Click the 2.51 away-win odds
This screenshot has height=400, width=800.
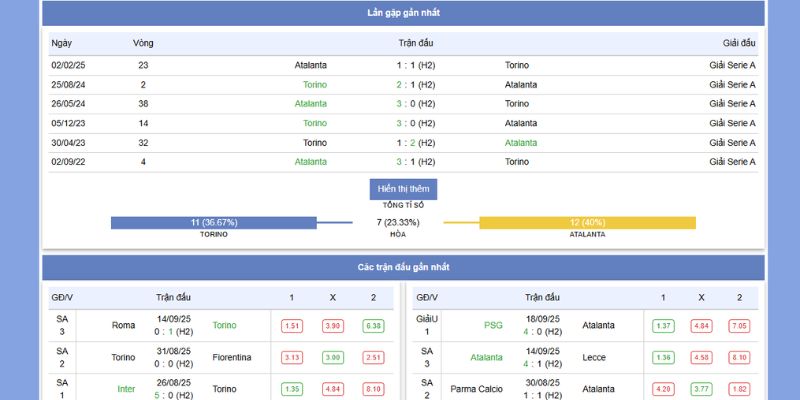tap(373, 358)
